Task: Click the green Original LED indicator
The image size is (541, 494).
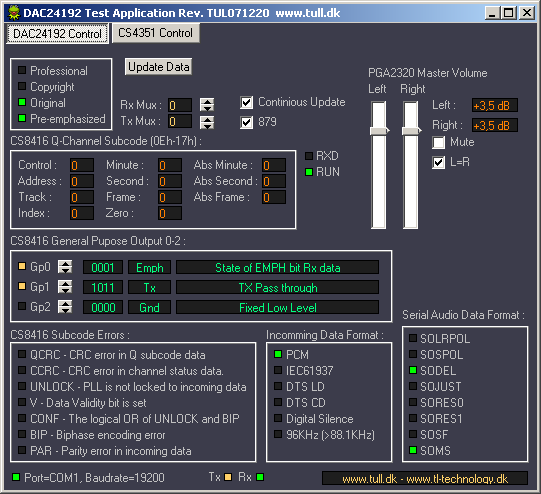Action: [x=22, y=102]
